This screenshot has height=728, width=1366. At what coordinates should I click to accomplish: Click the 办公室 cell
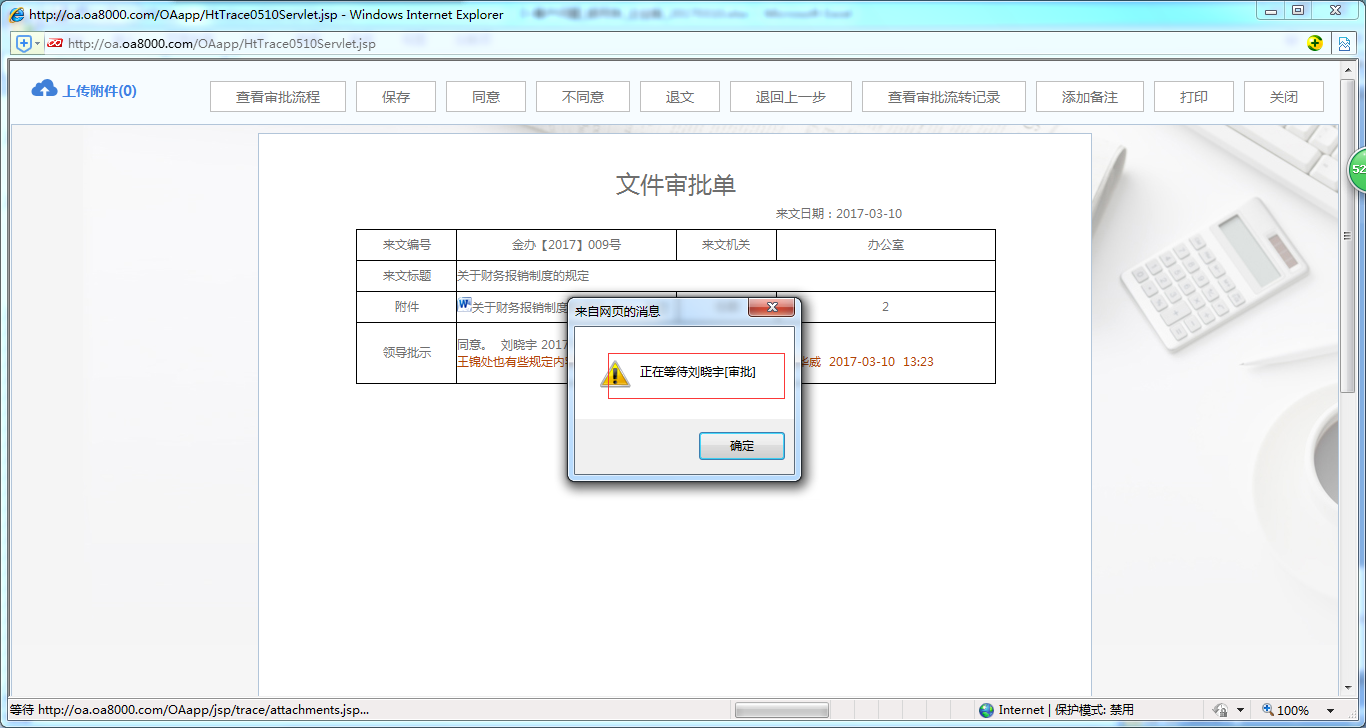pyautogui.click(x=885, y=245)
